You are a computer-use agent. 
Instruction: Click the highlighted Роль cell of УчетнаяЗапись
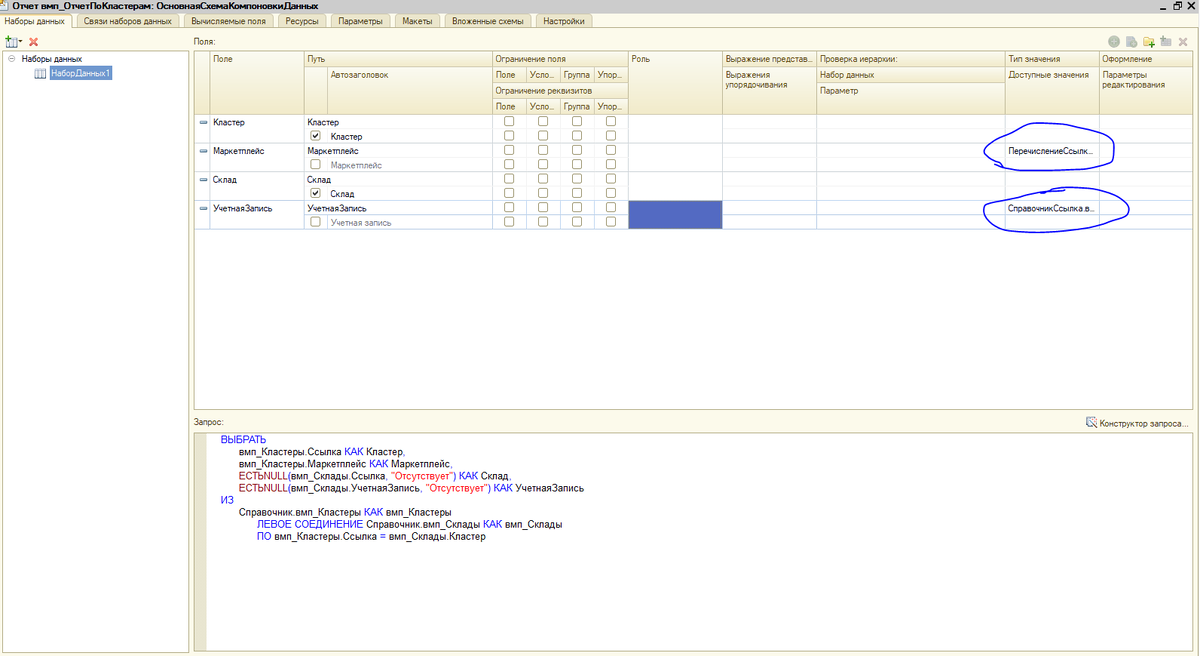point(675,215)
